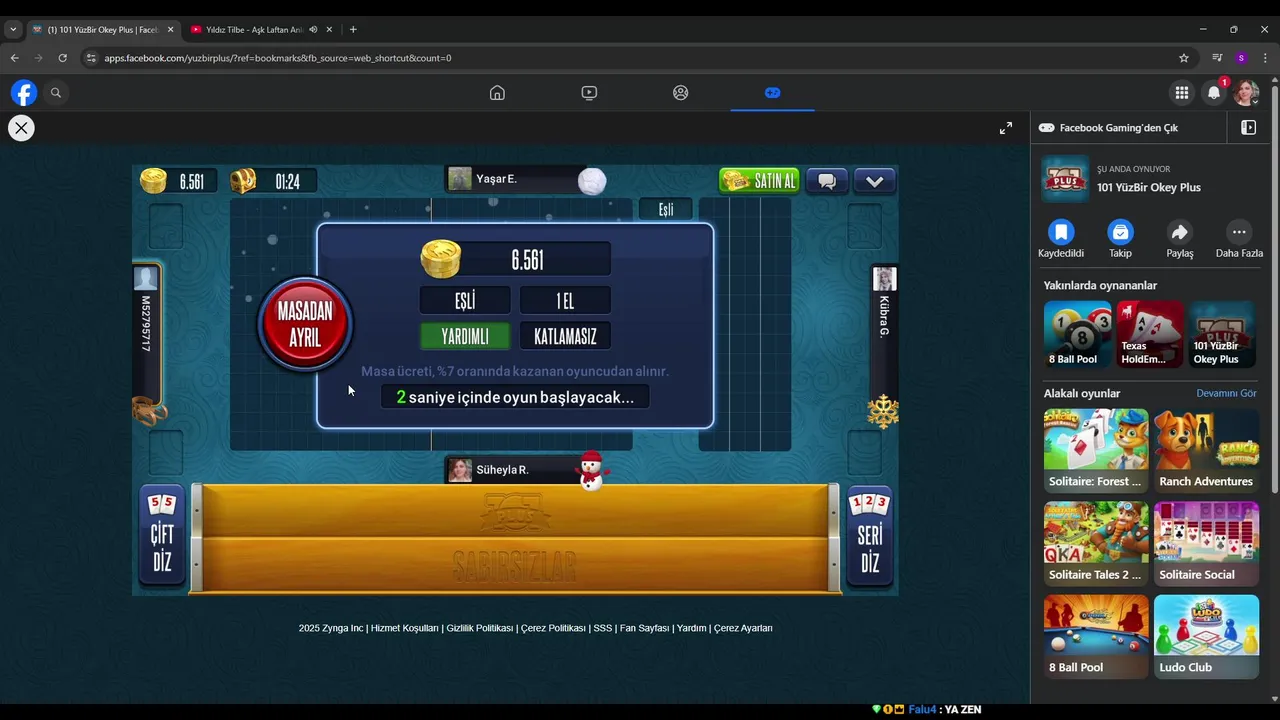Open the Facebook Video tab icon

(x=589, y=93)
